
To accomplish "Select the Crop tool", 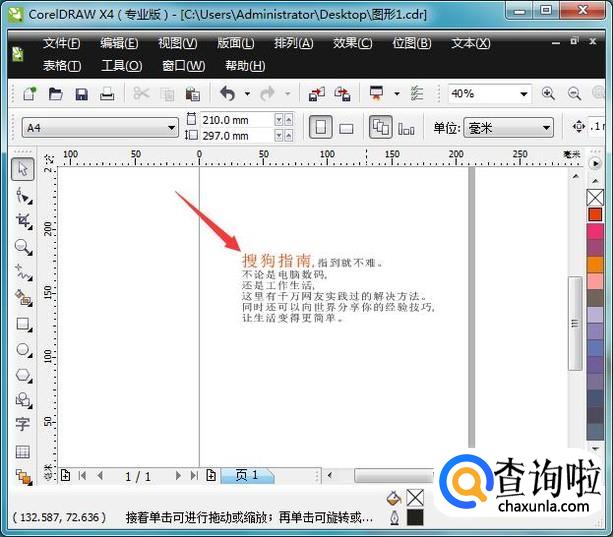I will (23, 221).
